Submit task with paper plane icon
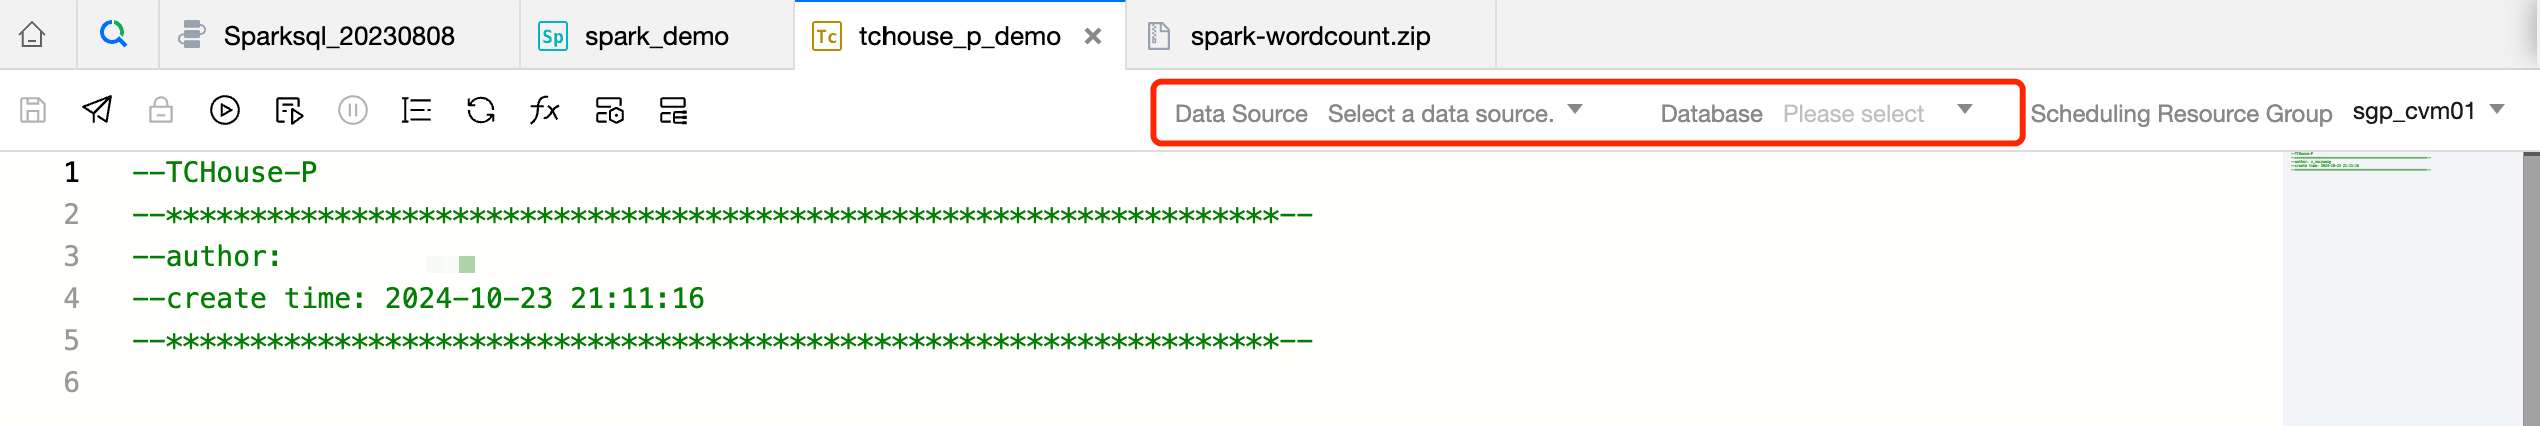The width and height of the screenshot is (2540, 426). point(97,110)
